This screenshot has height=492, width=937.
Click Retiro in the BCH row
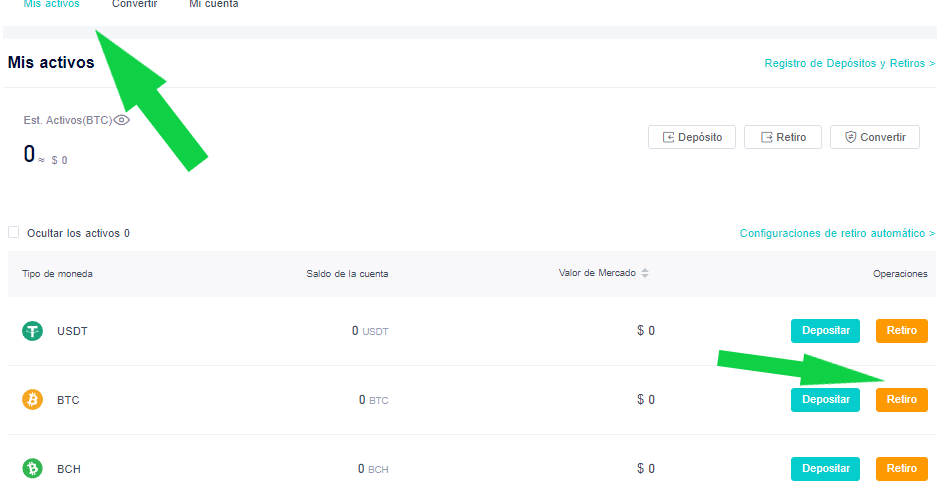point(902,469)
